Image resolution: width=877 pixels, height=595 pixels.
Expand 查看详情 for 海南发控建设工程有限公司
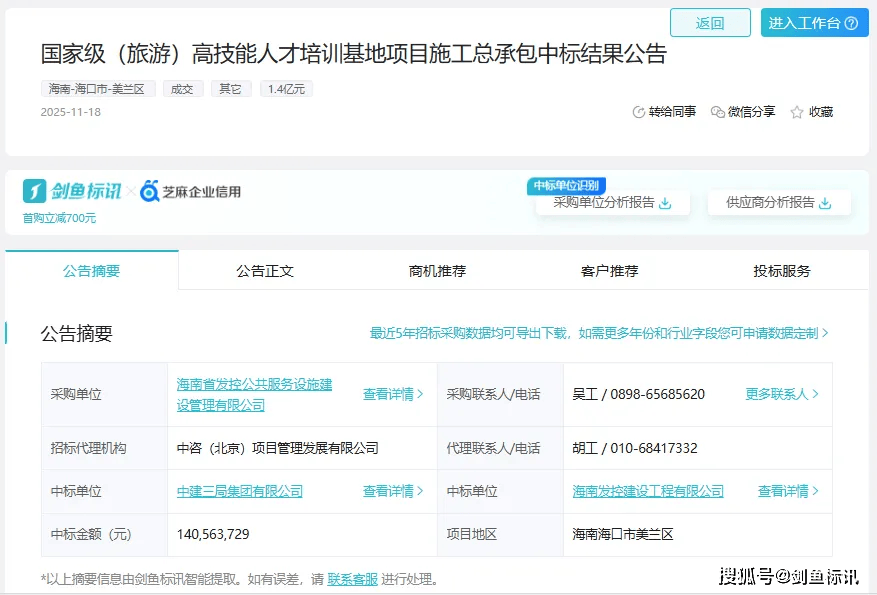[788, 491]
